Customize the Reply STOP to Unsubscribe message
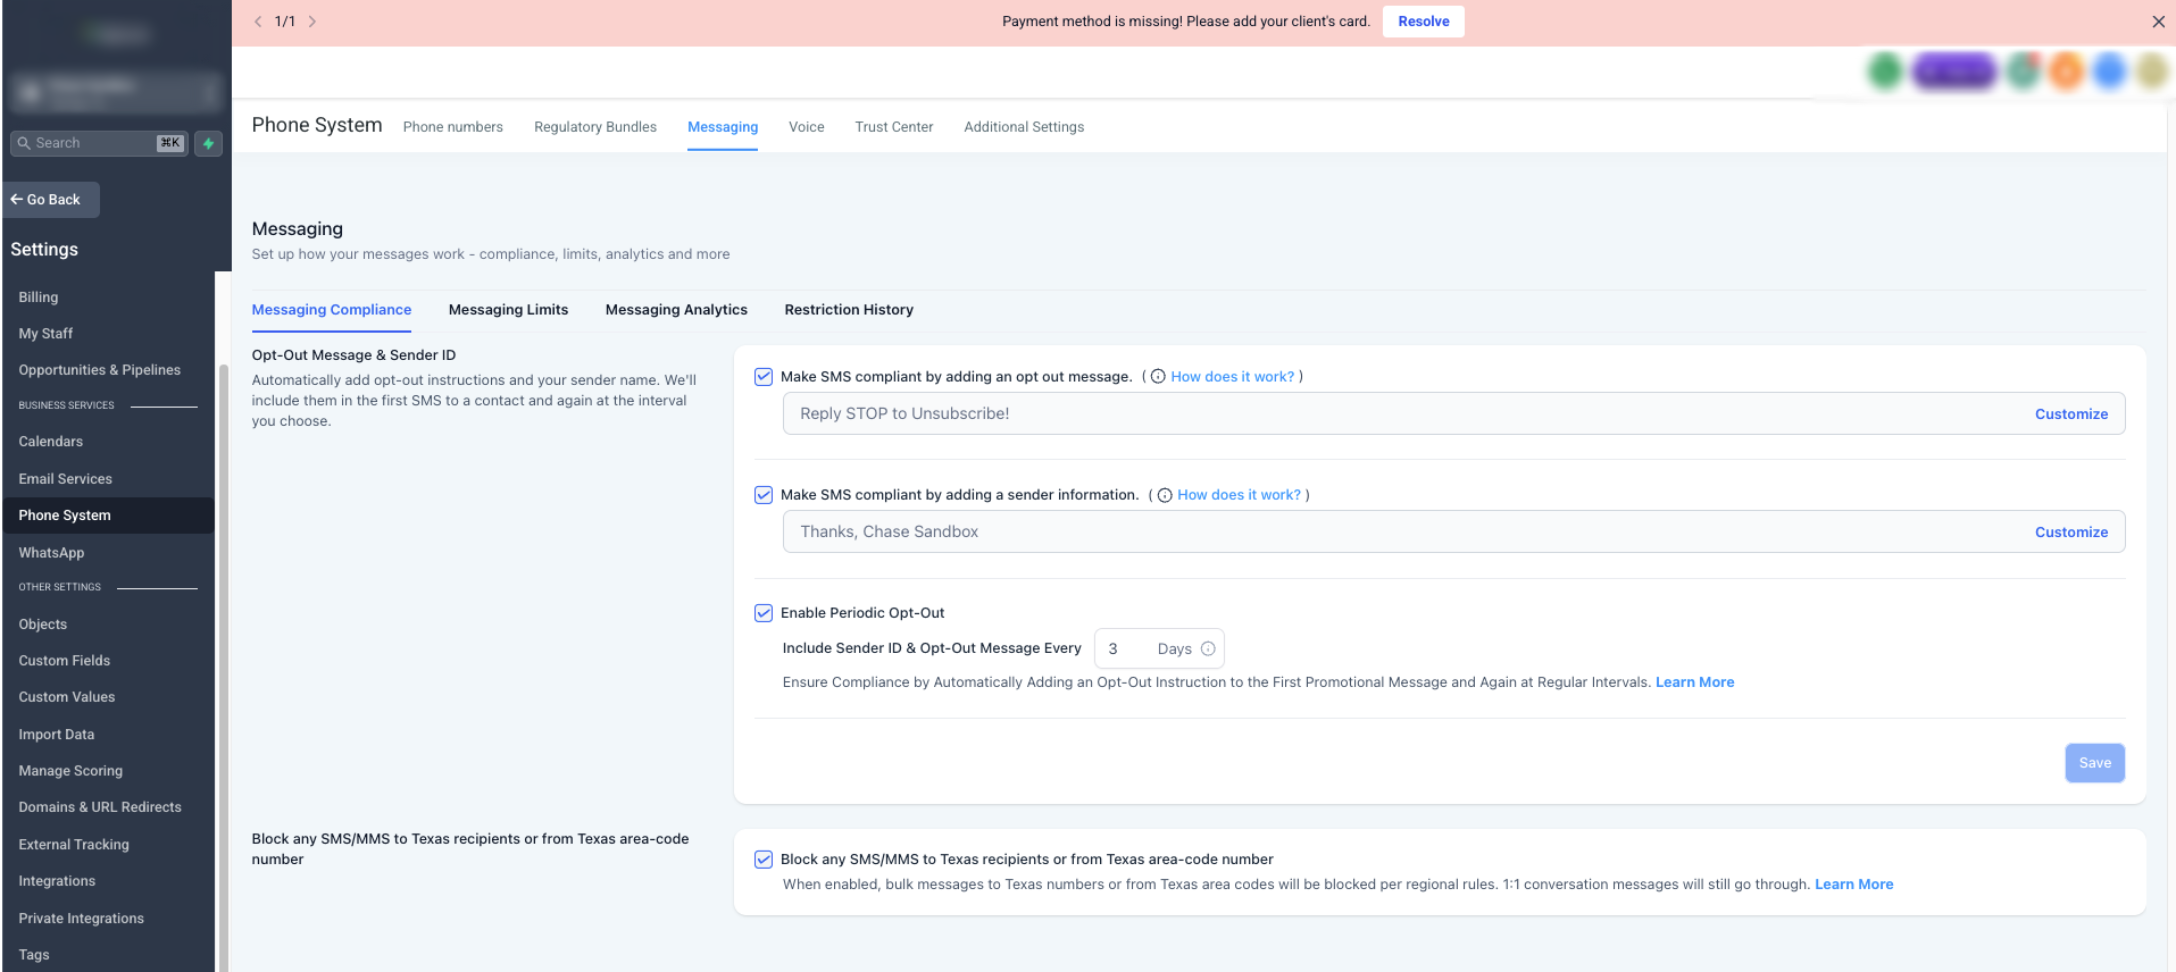This screenshot has height=972, width=2176. 2071,414
